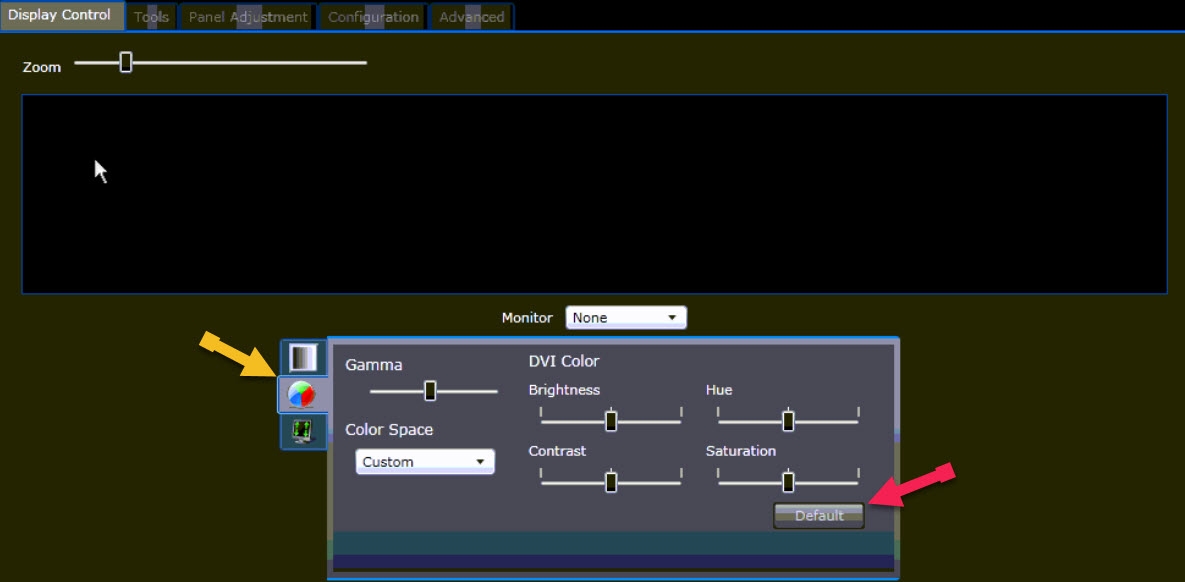This screenshot has height=582, width=1185.
Task: Click the Saturation slider handle
Action: (x=788, y=482)
